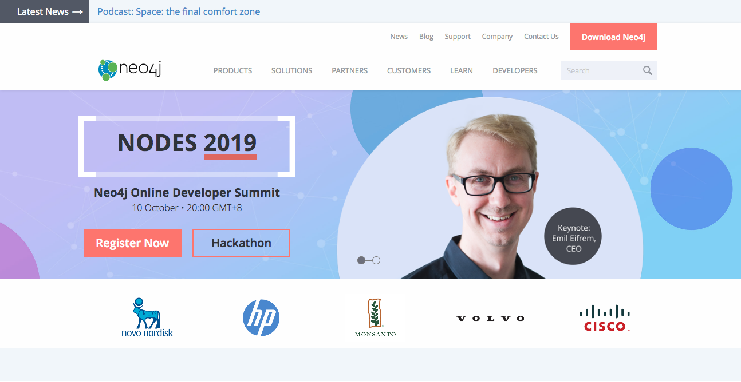Open the Cisco customer logo
Viewport: 741px width, 382px height.
tap(604, 318)
